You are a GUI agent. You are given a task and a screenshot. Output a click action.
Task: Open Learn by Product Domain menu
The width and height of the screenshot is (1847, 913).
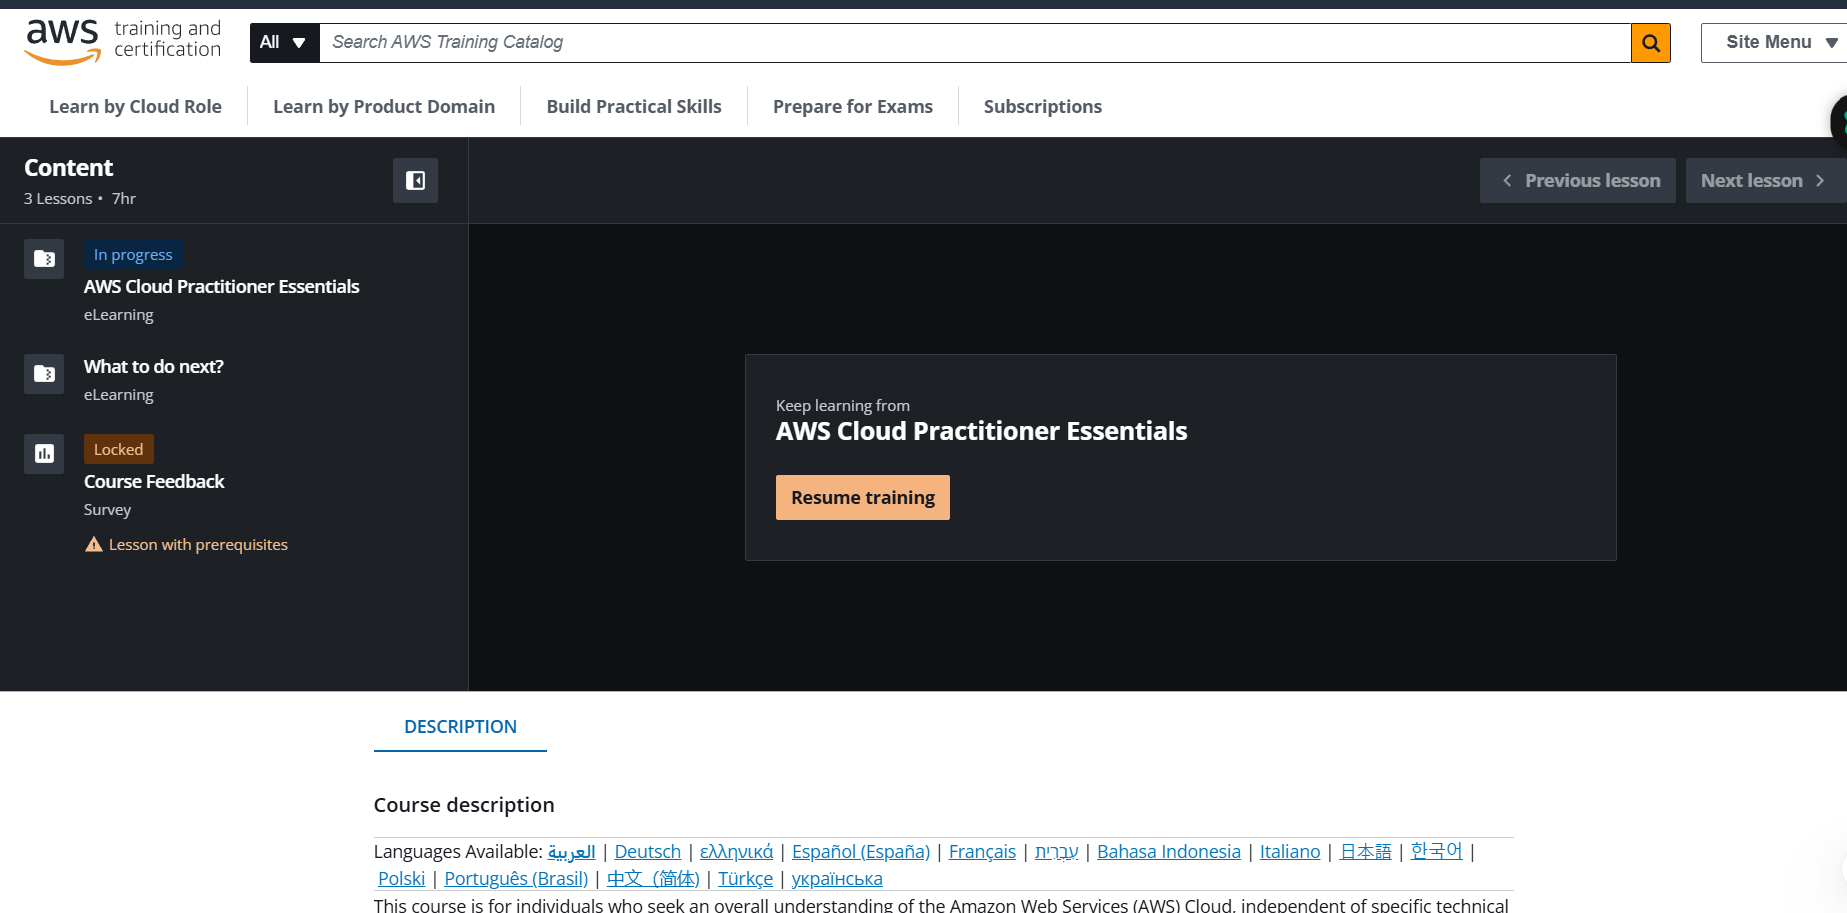(384, 106)
